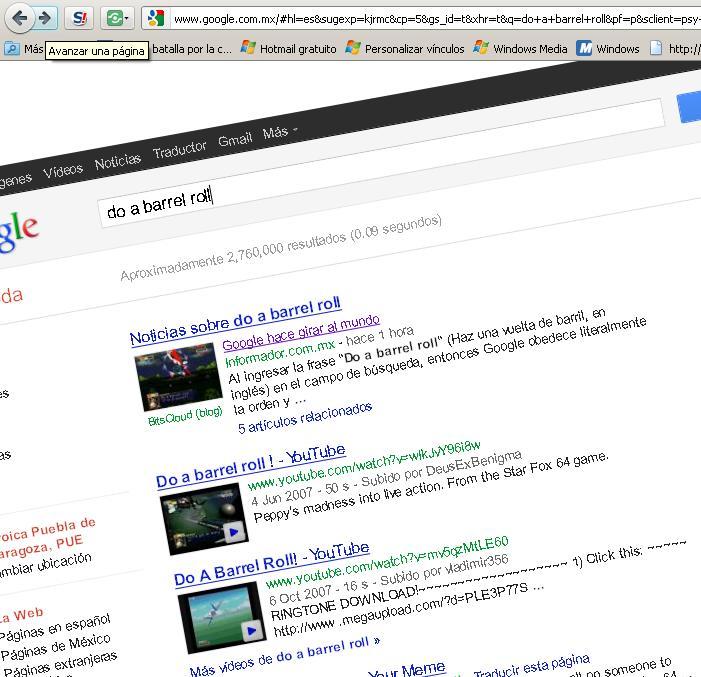Click the blue search button
This screenshot has height=677, width=701.
click(x=690, y=106)
